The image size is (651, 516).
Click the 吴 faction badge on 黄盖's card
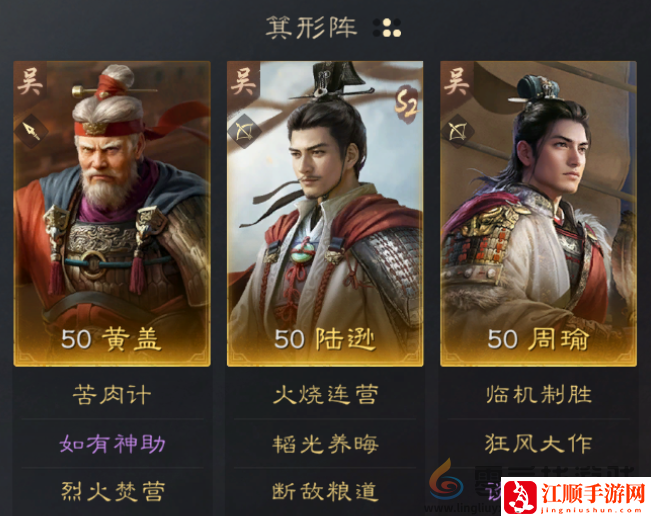[x=30, y=81]
